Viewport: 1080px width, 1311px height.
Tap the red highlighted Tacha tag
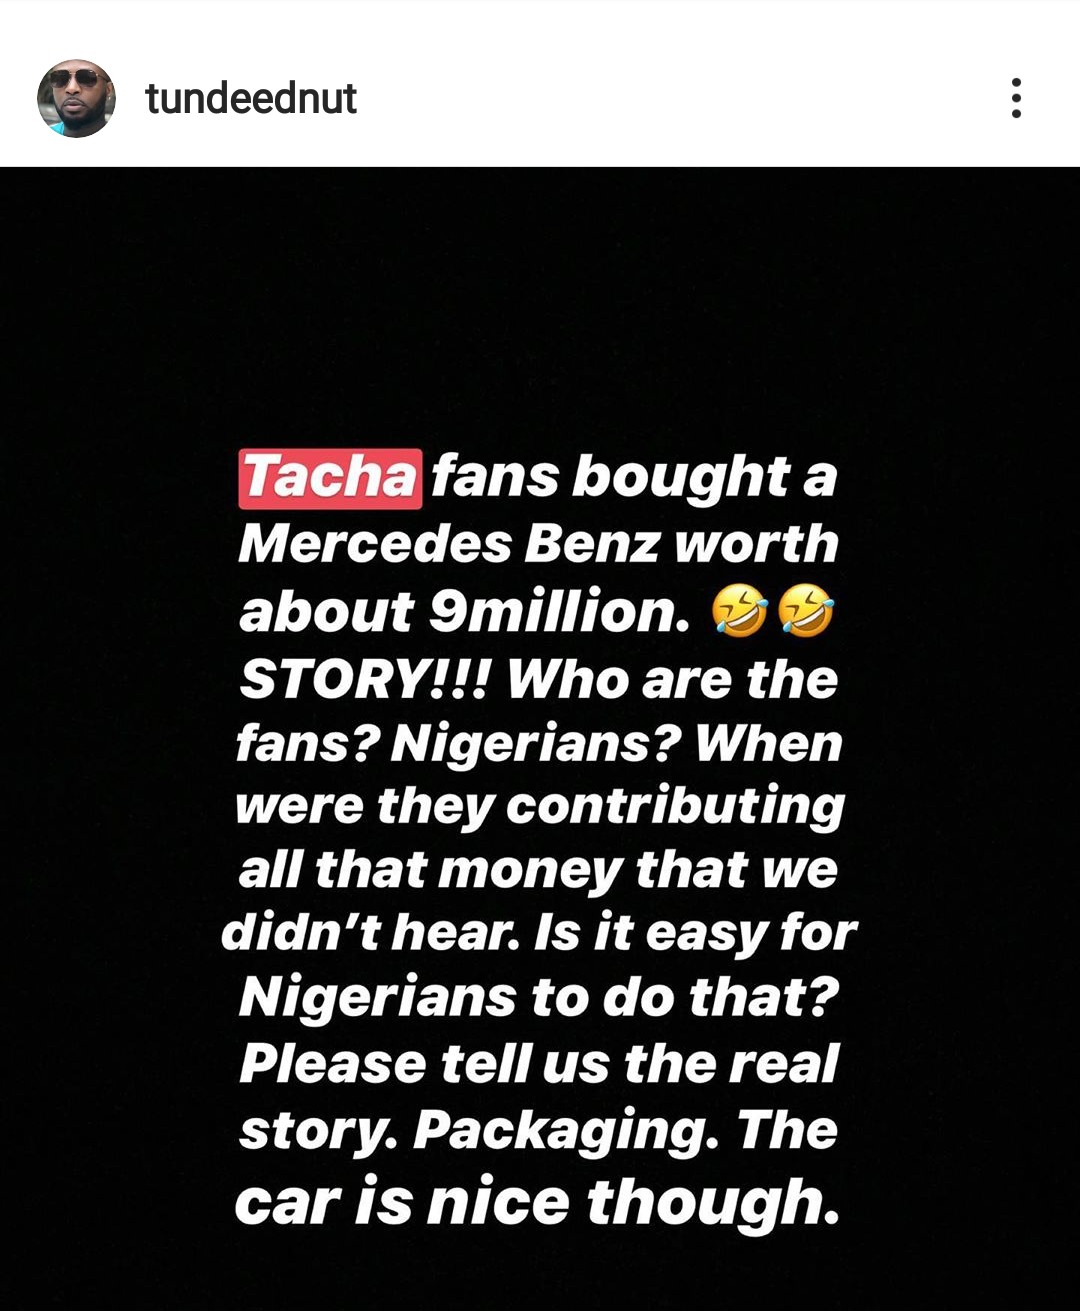pos(329,477)
